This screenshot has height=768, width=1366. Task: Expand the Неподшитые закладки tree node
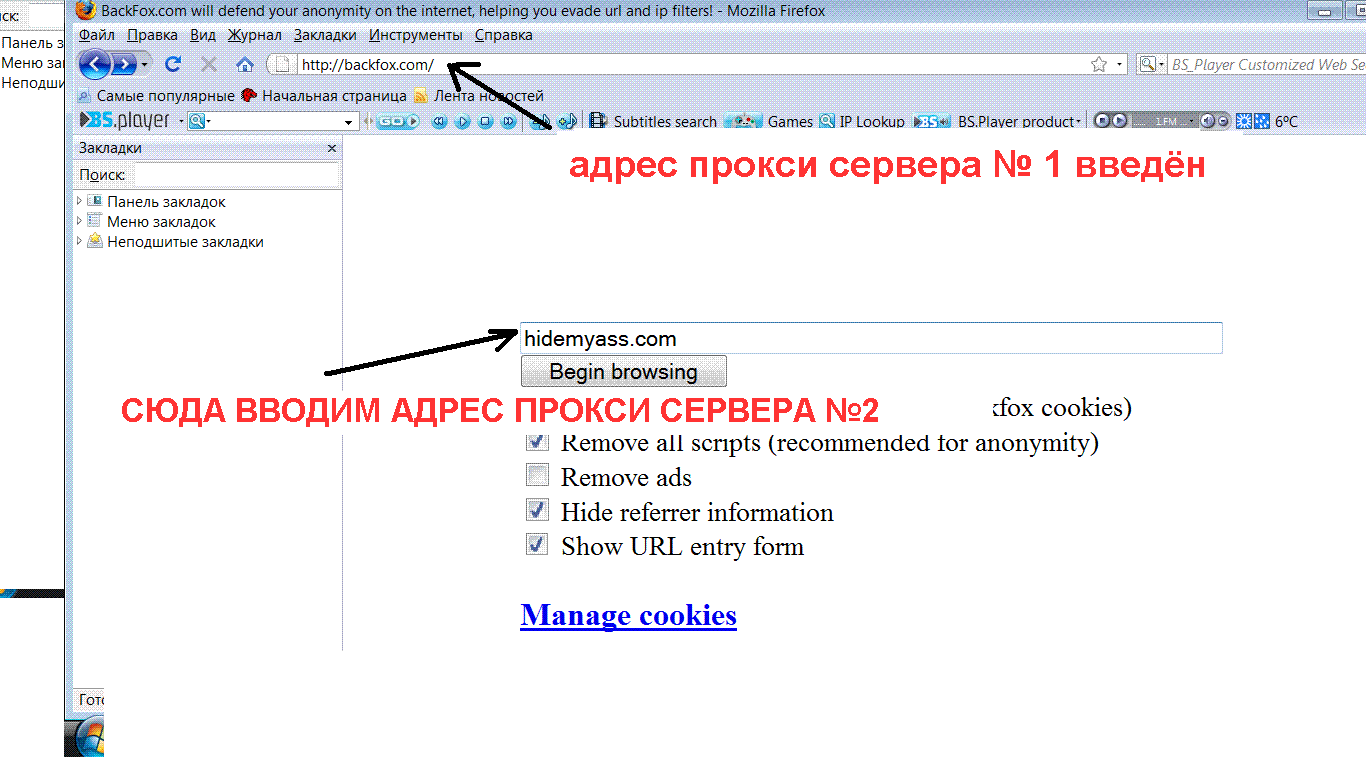(80, 241)
